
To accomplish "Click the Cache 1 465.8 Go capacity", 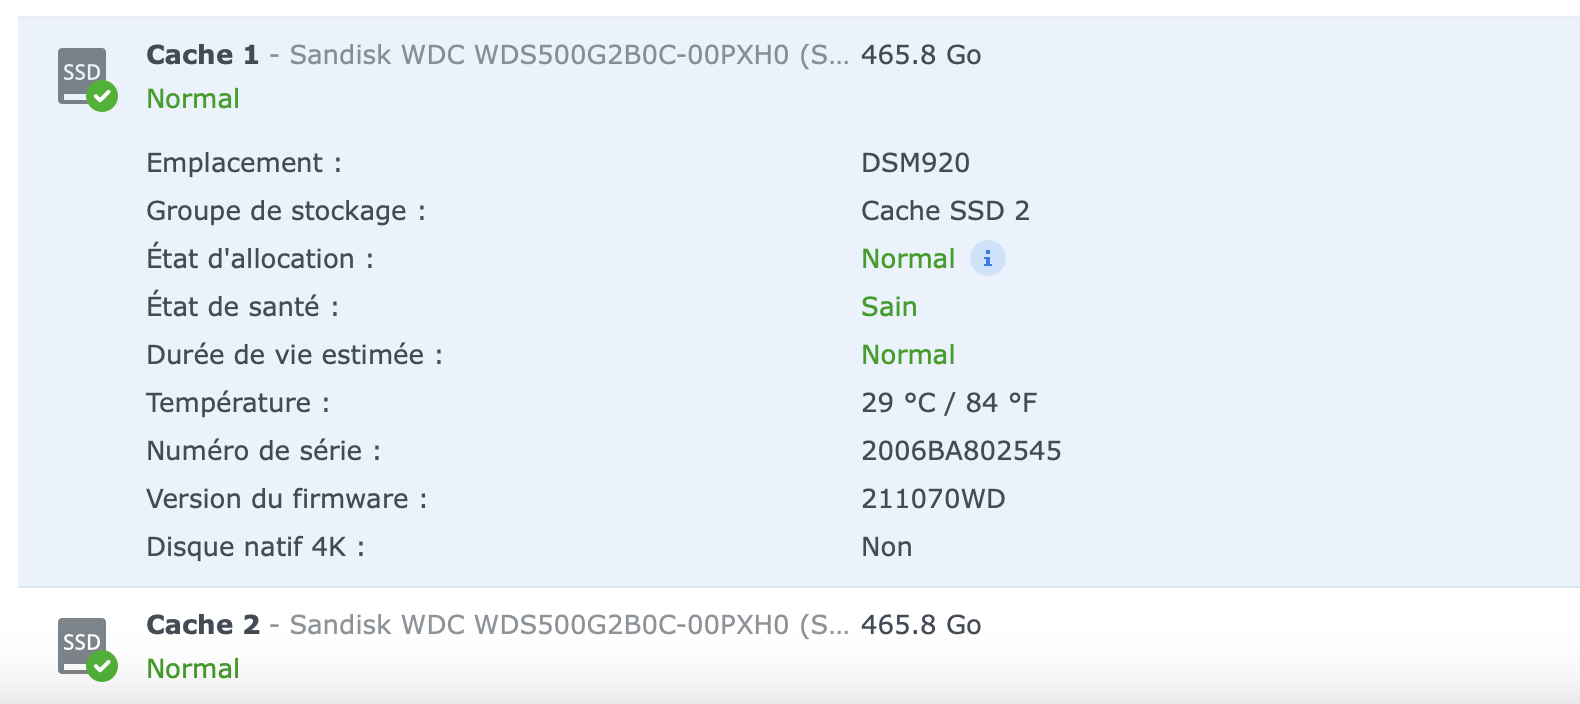I will [x=921, y=55].
